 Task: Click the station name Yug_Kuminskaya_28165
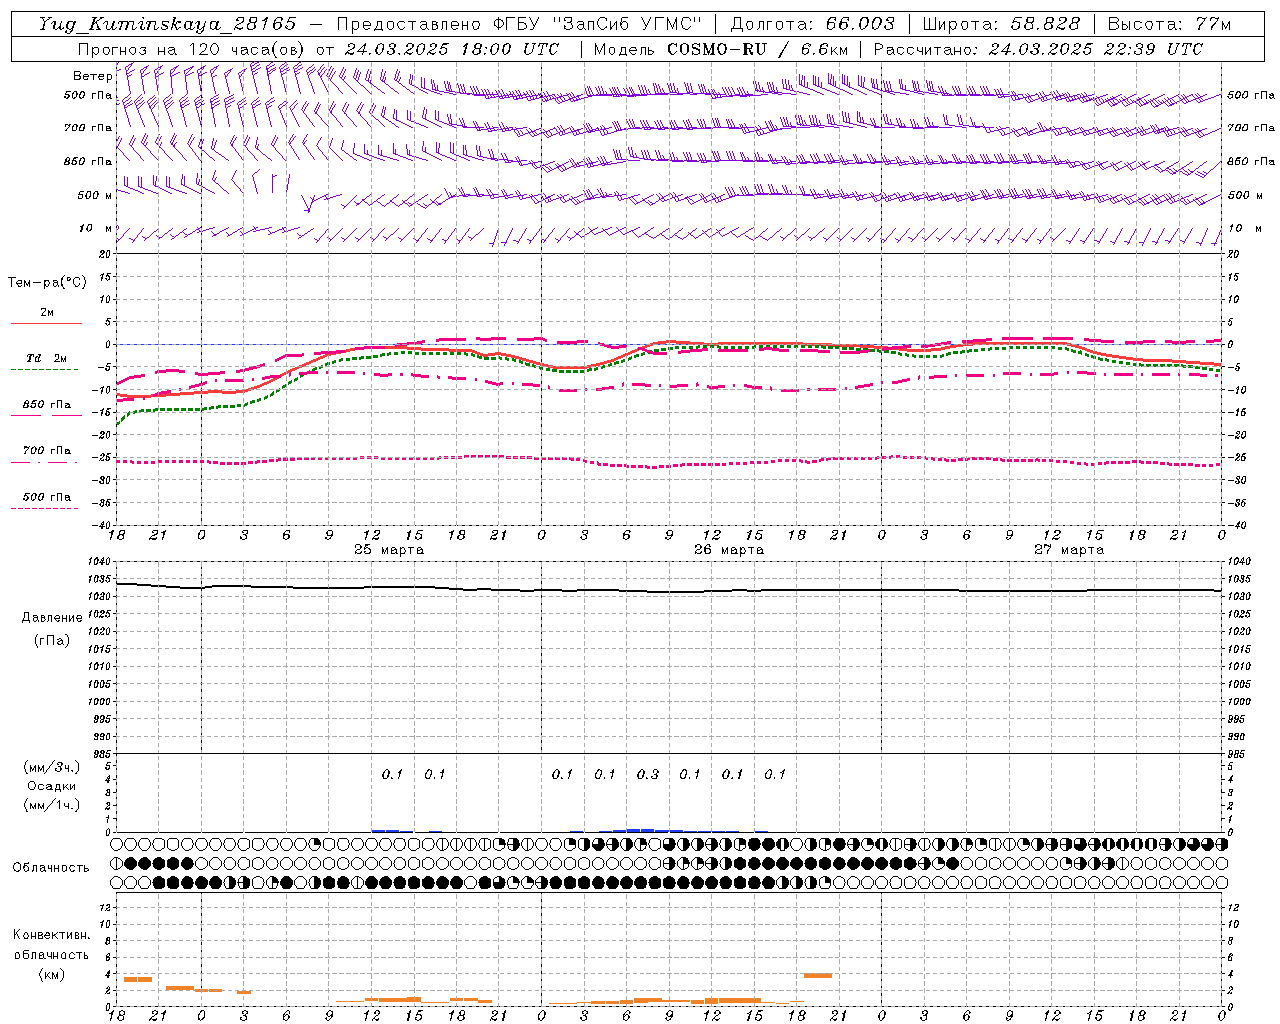(x=168, y=24)
